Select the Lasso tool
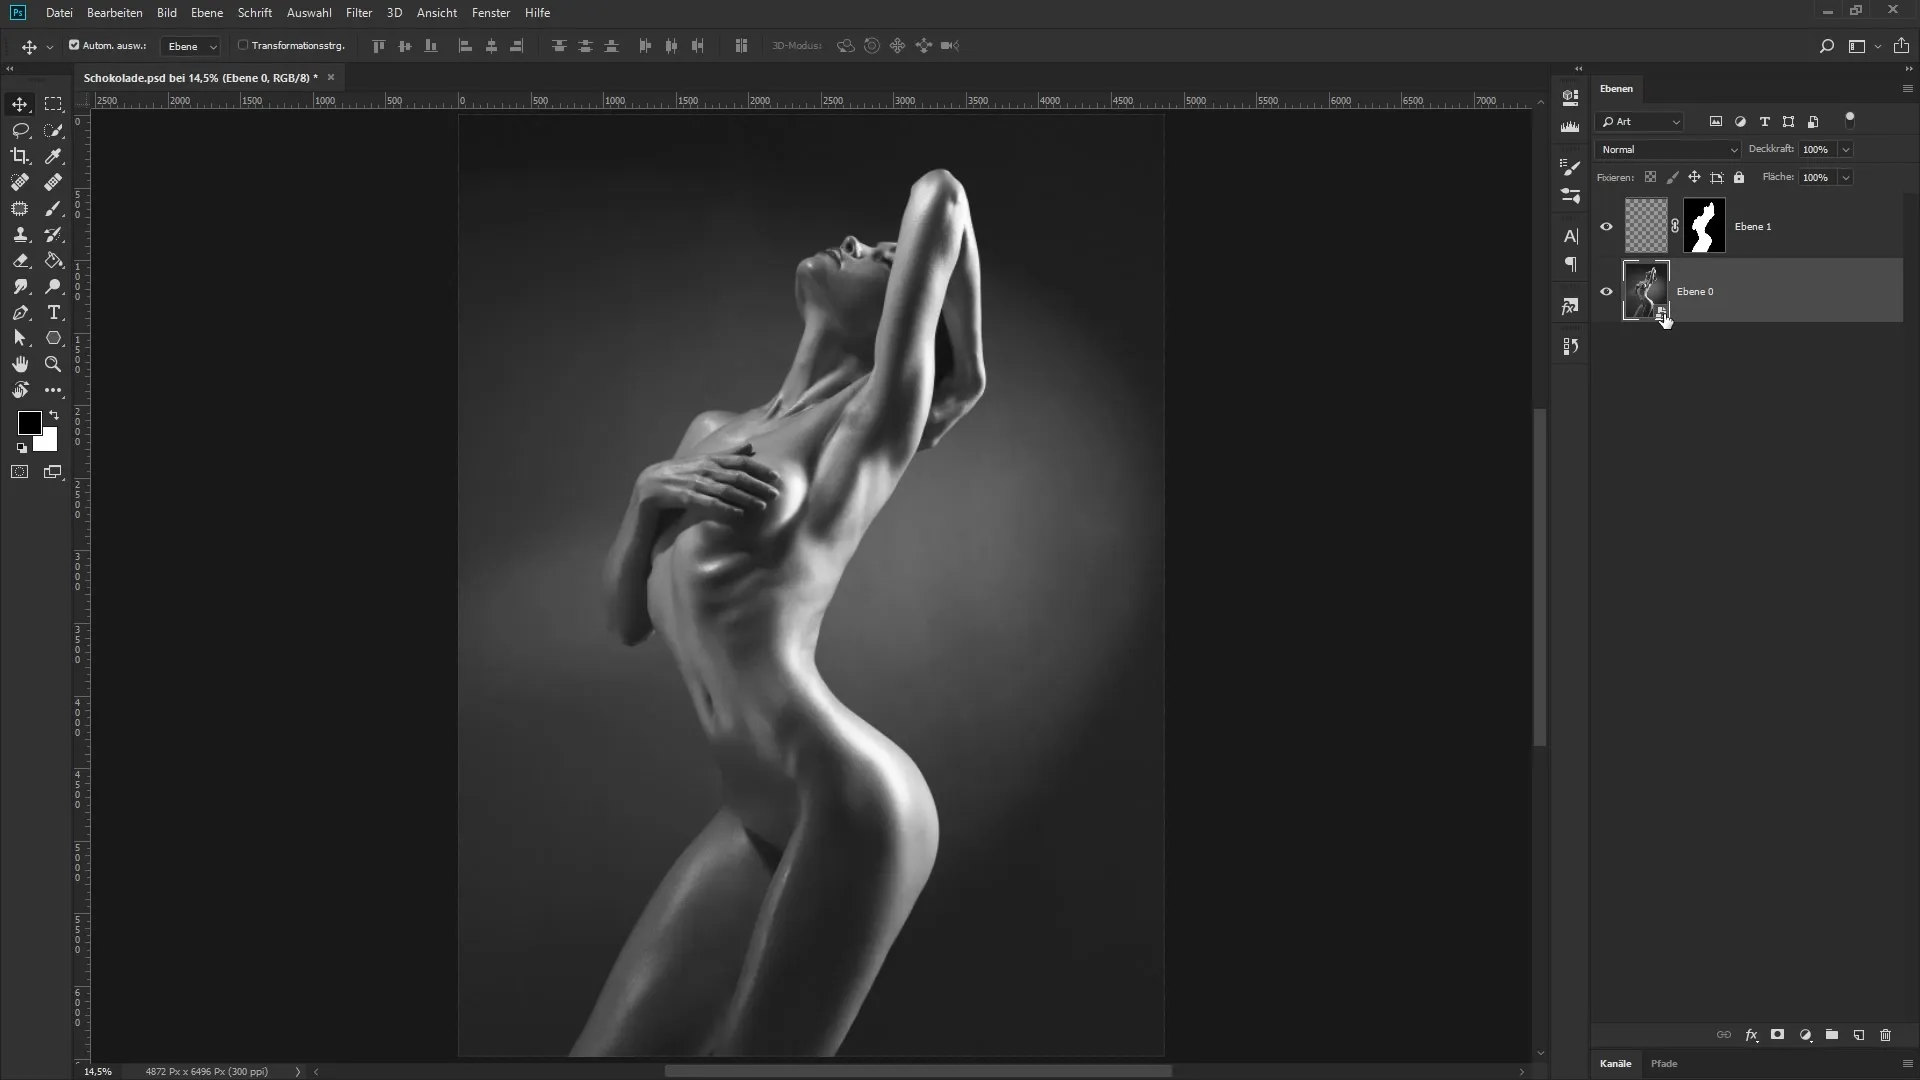This screenshot has width=1920, height=1080. coord(20,130)
